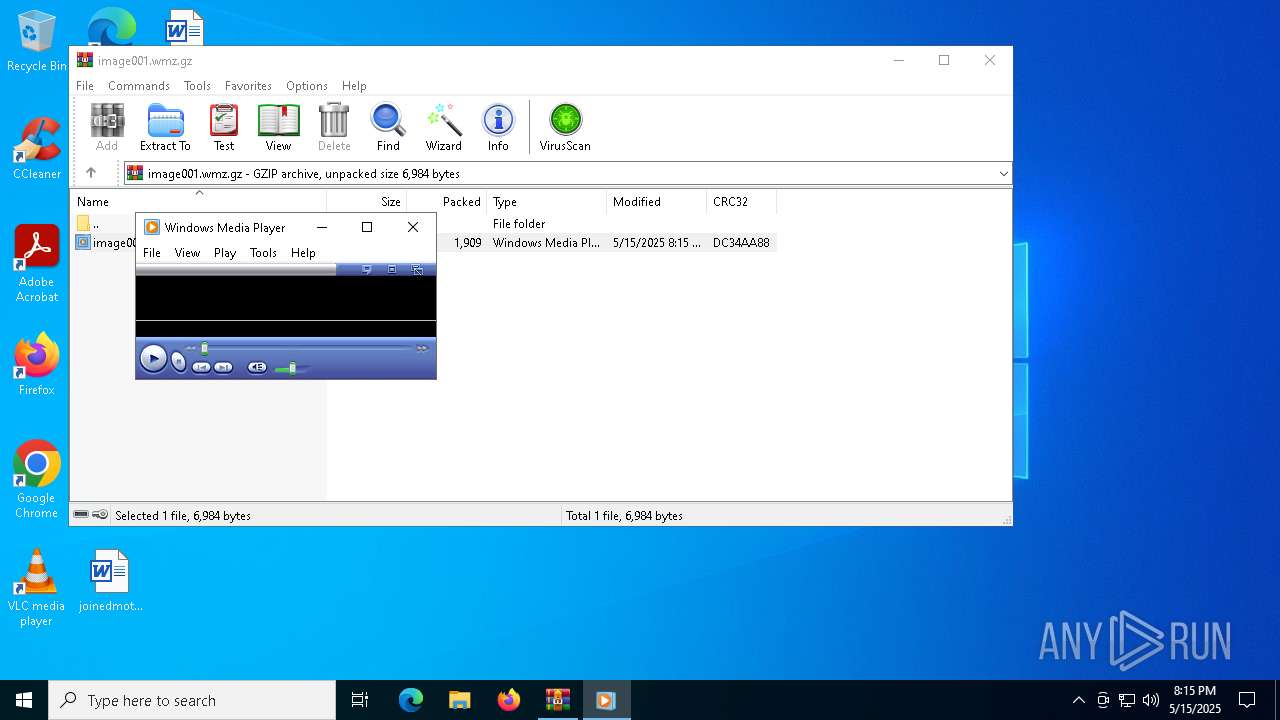
Task: Open the Favorites menu
Action: point(248,86)
